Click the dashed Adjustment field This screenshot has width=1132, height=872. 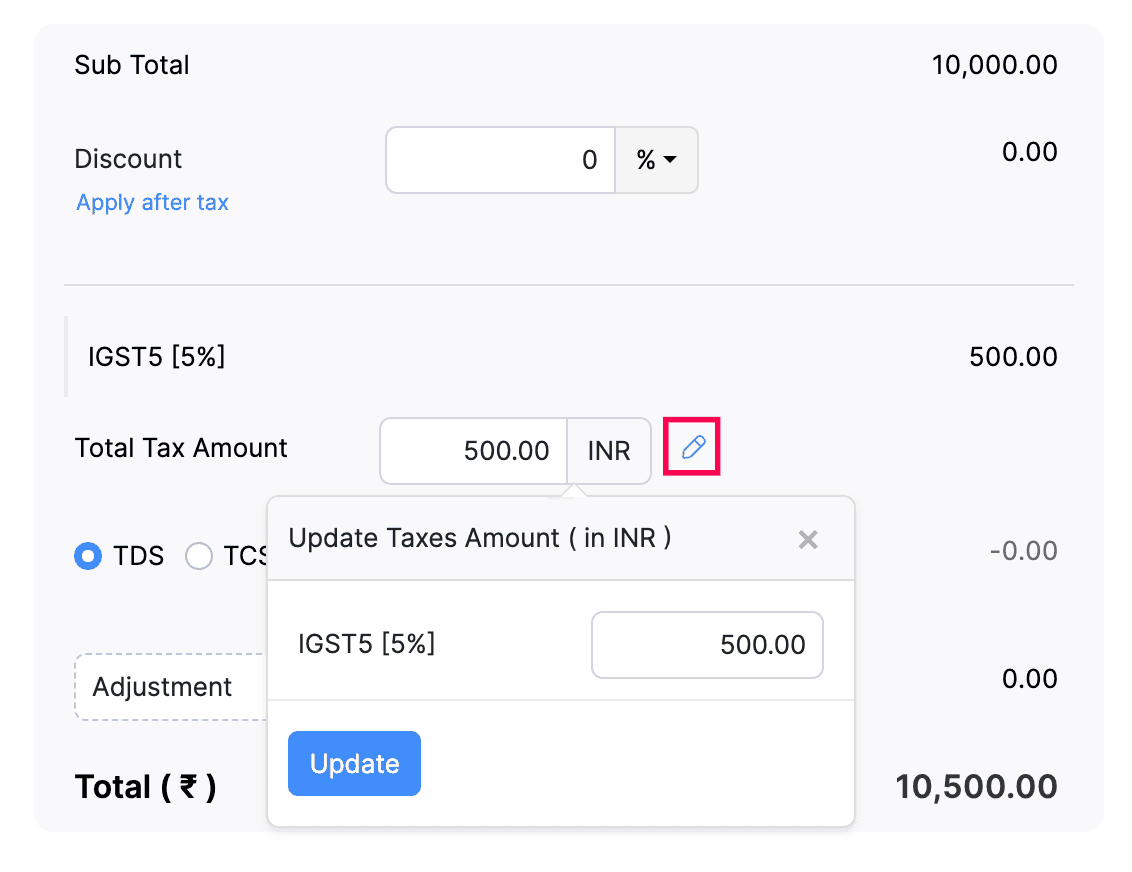click(x=162, y=687)
